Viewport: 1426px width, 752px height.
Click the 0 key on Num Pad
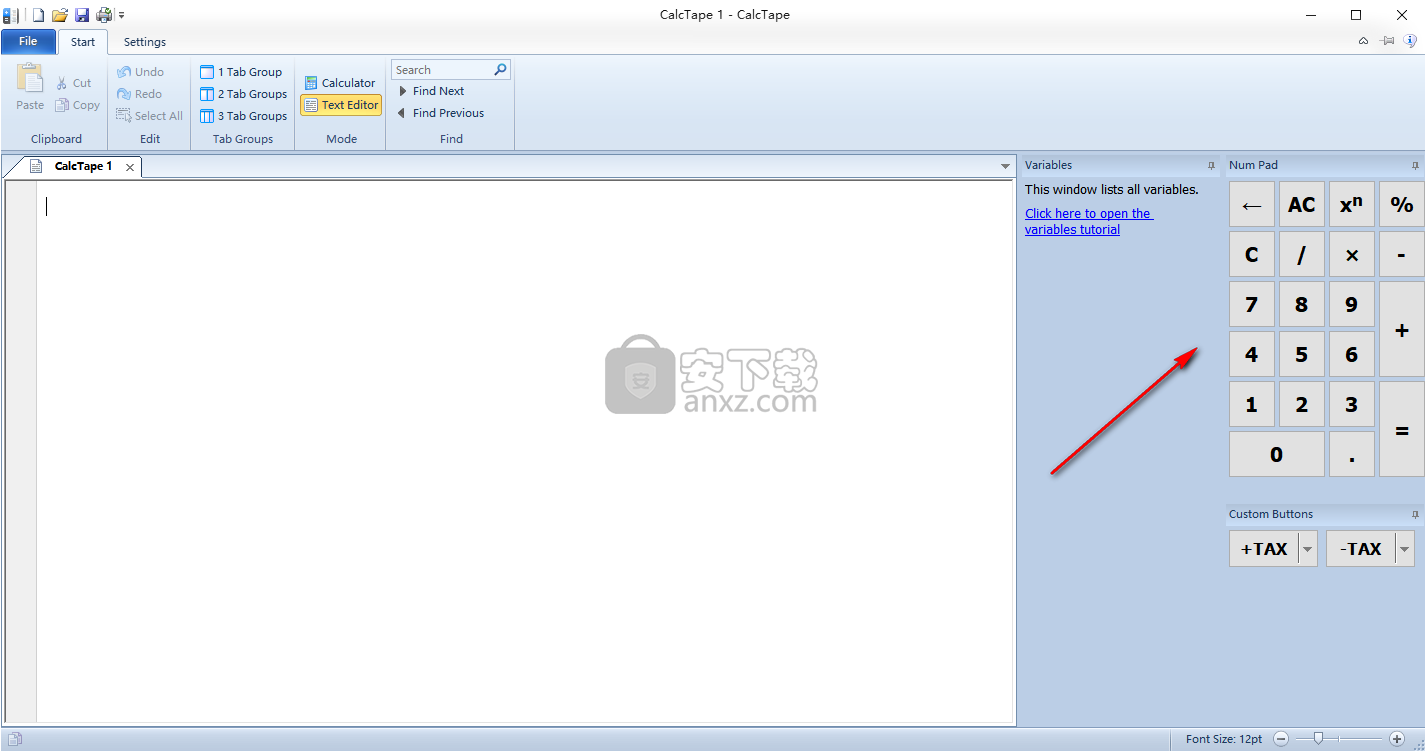pyautogui.click(x=1276, y=454)
